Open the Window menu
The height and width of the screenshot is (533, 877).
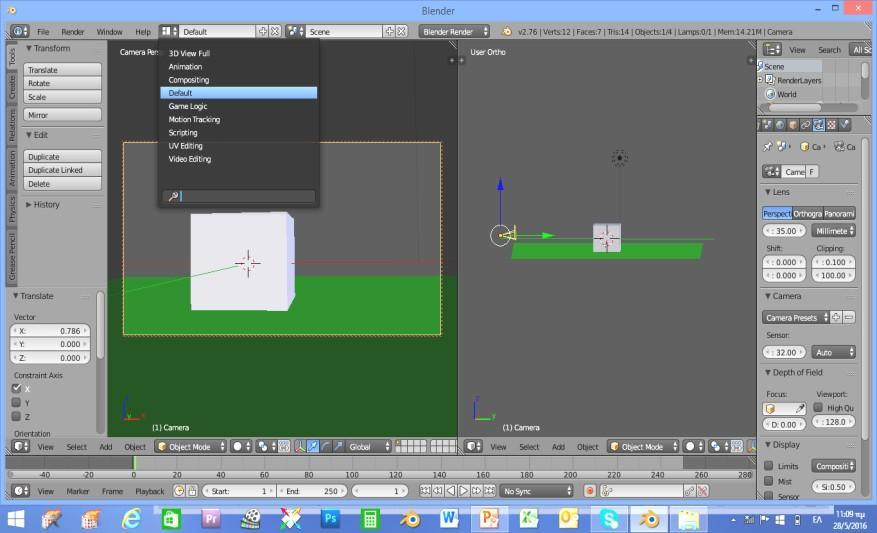pos(110,32)
